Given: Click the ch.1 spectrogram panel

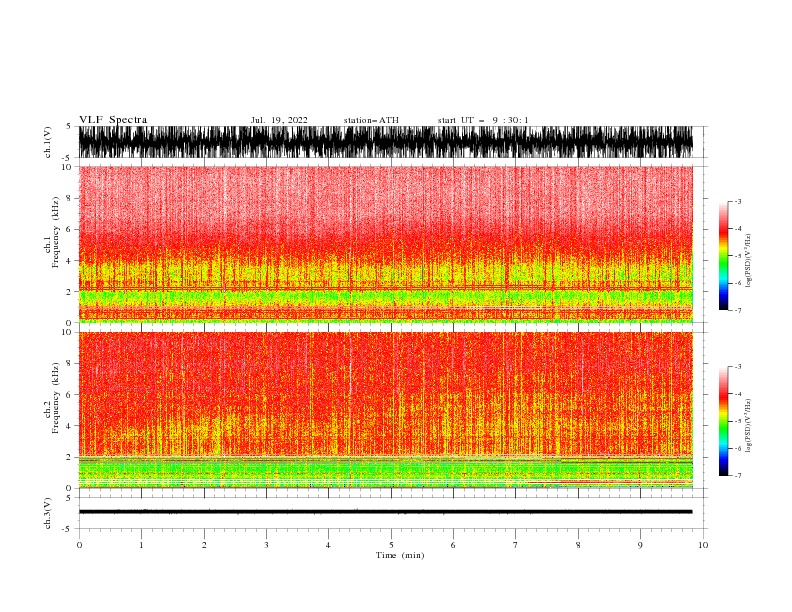Looking at the screenshot, I should (x=386, y=244).
